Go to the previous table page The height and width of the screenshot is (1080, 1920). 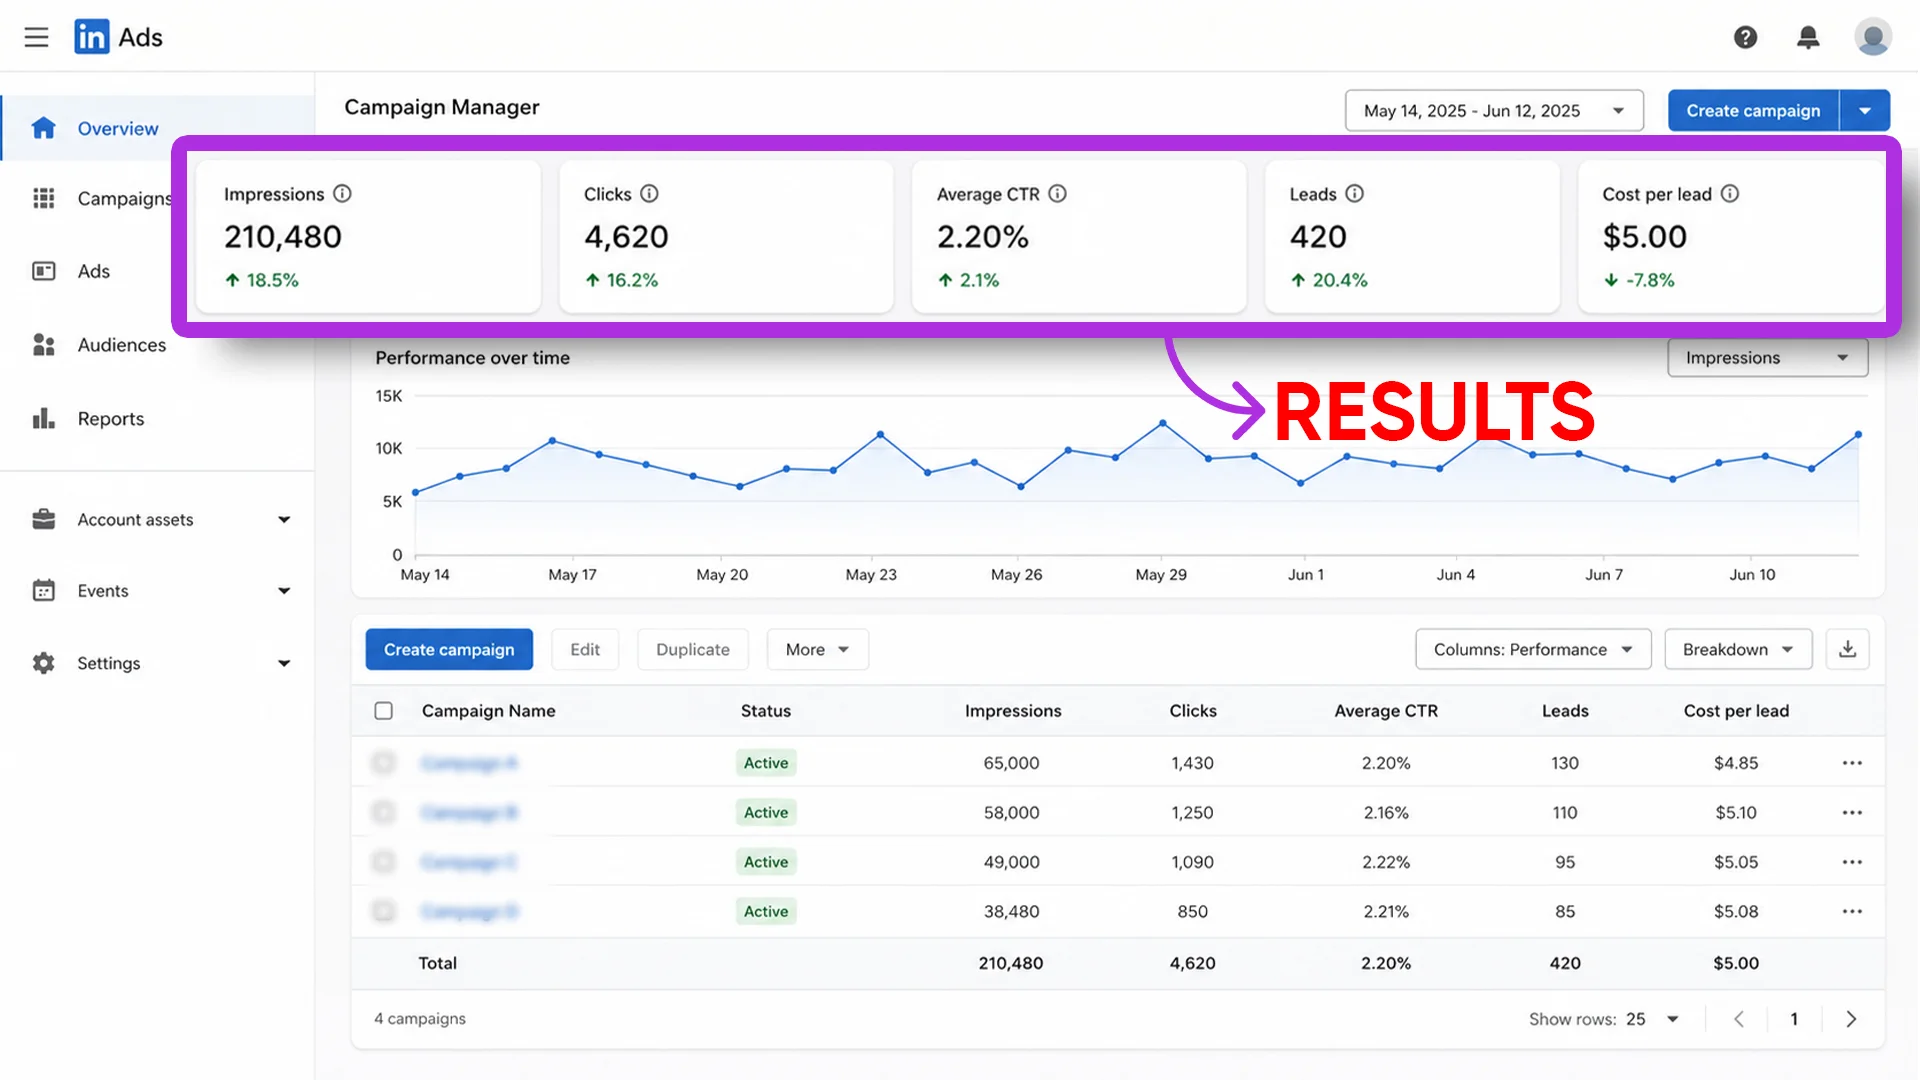pos(1739,1019)
